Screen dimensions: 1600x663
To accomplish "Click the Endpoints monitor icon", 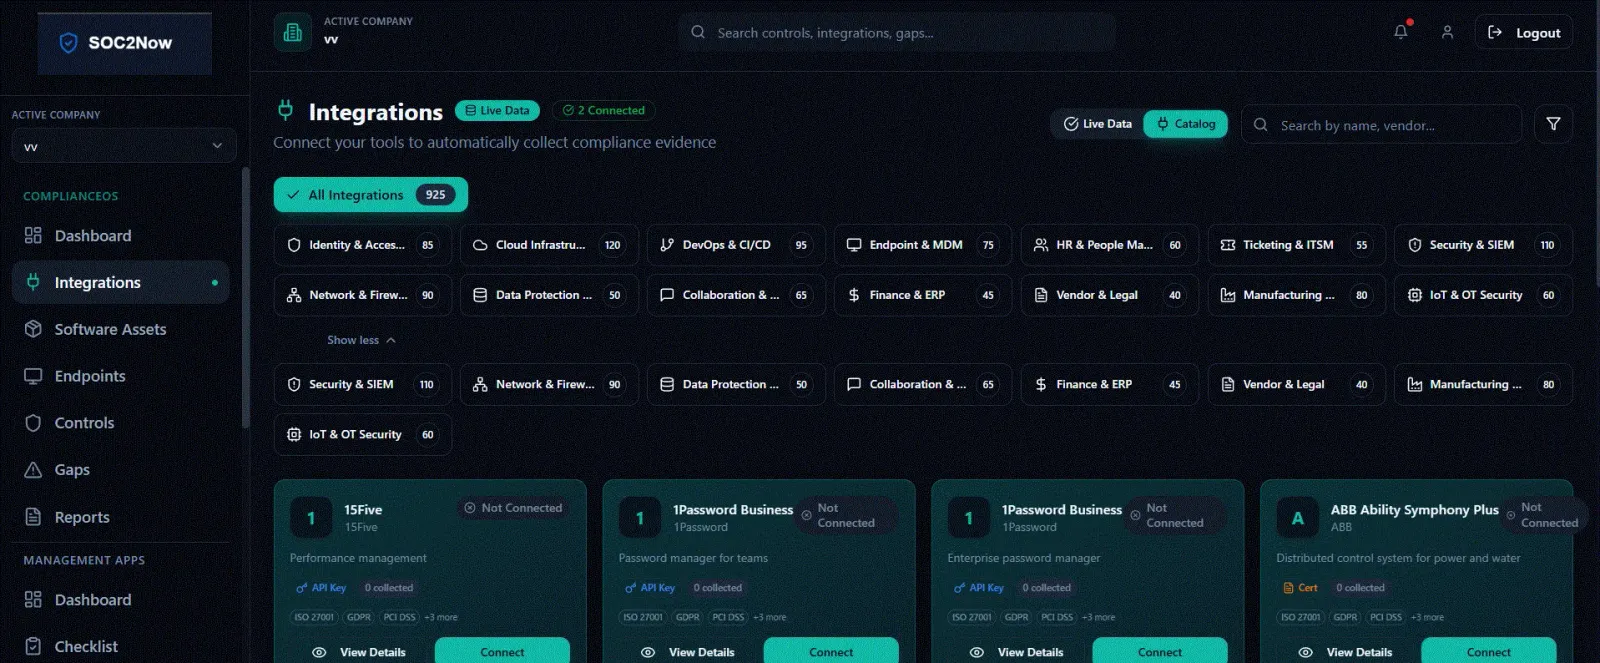I will pos(33,376).
